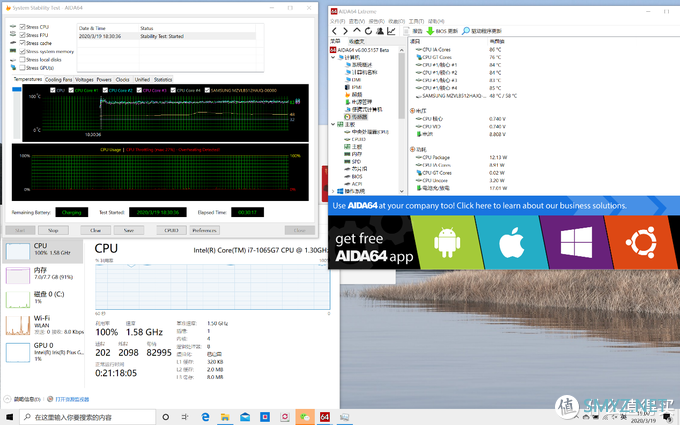Open the 文件(F) menu in AIDA64

(x=337, y=21)
